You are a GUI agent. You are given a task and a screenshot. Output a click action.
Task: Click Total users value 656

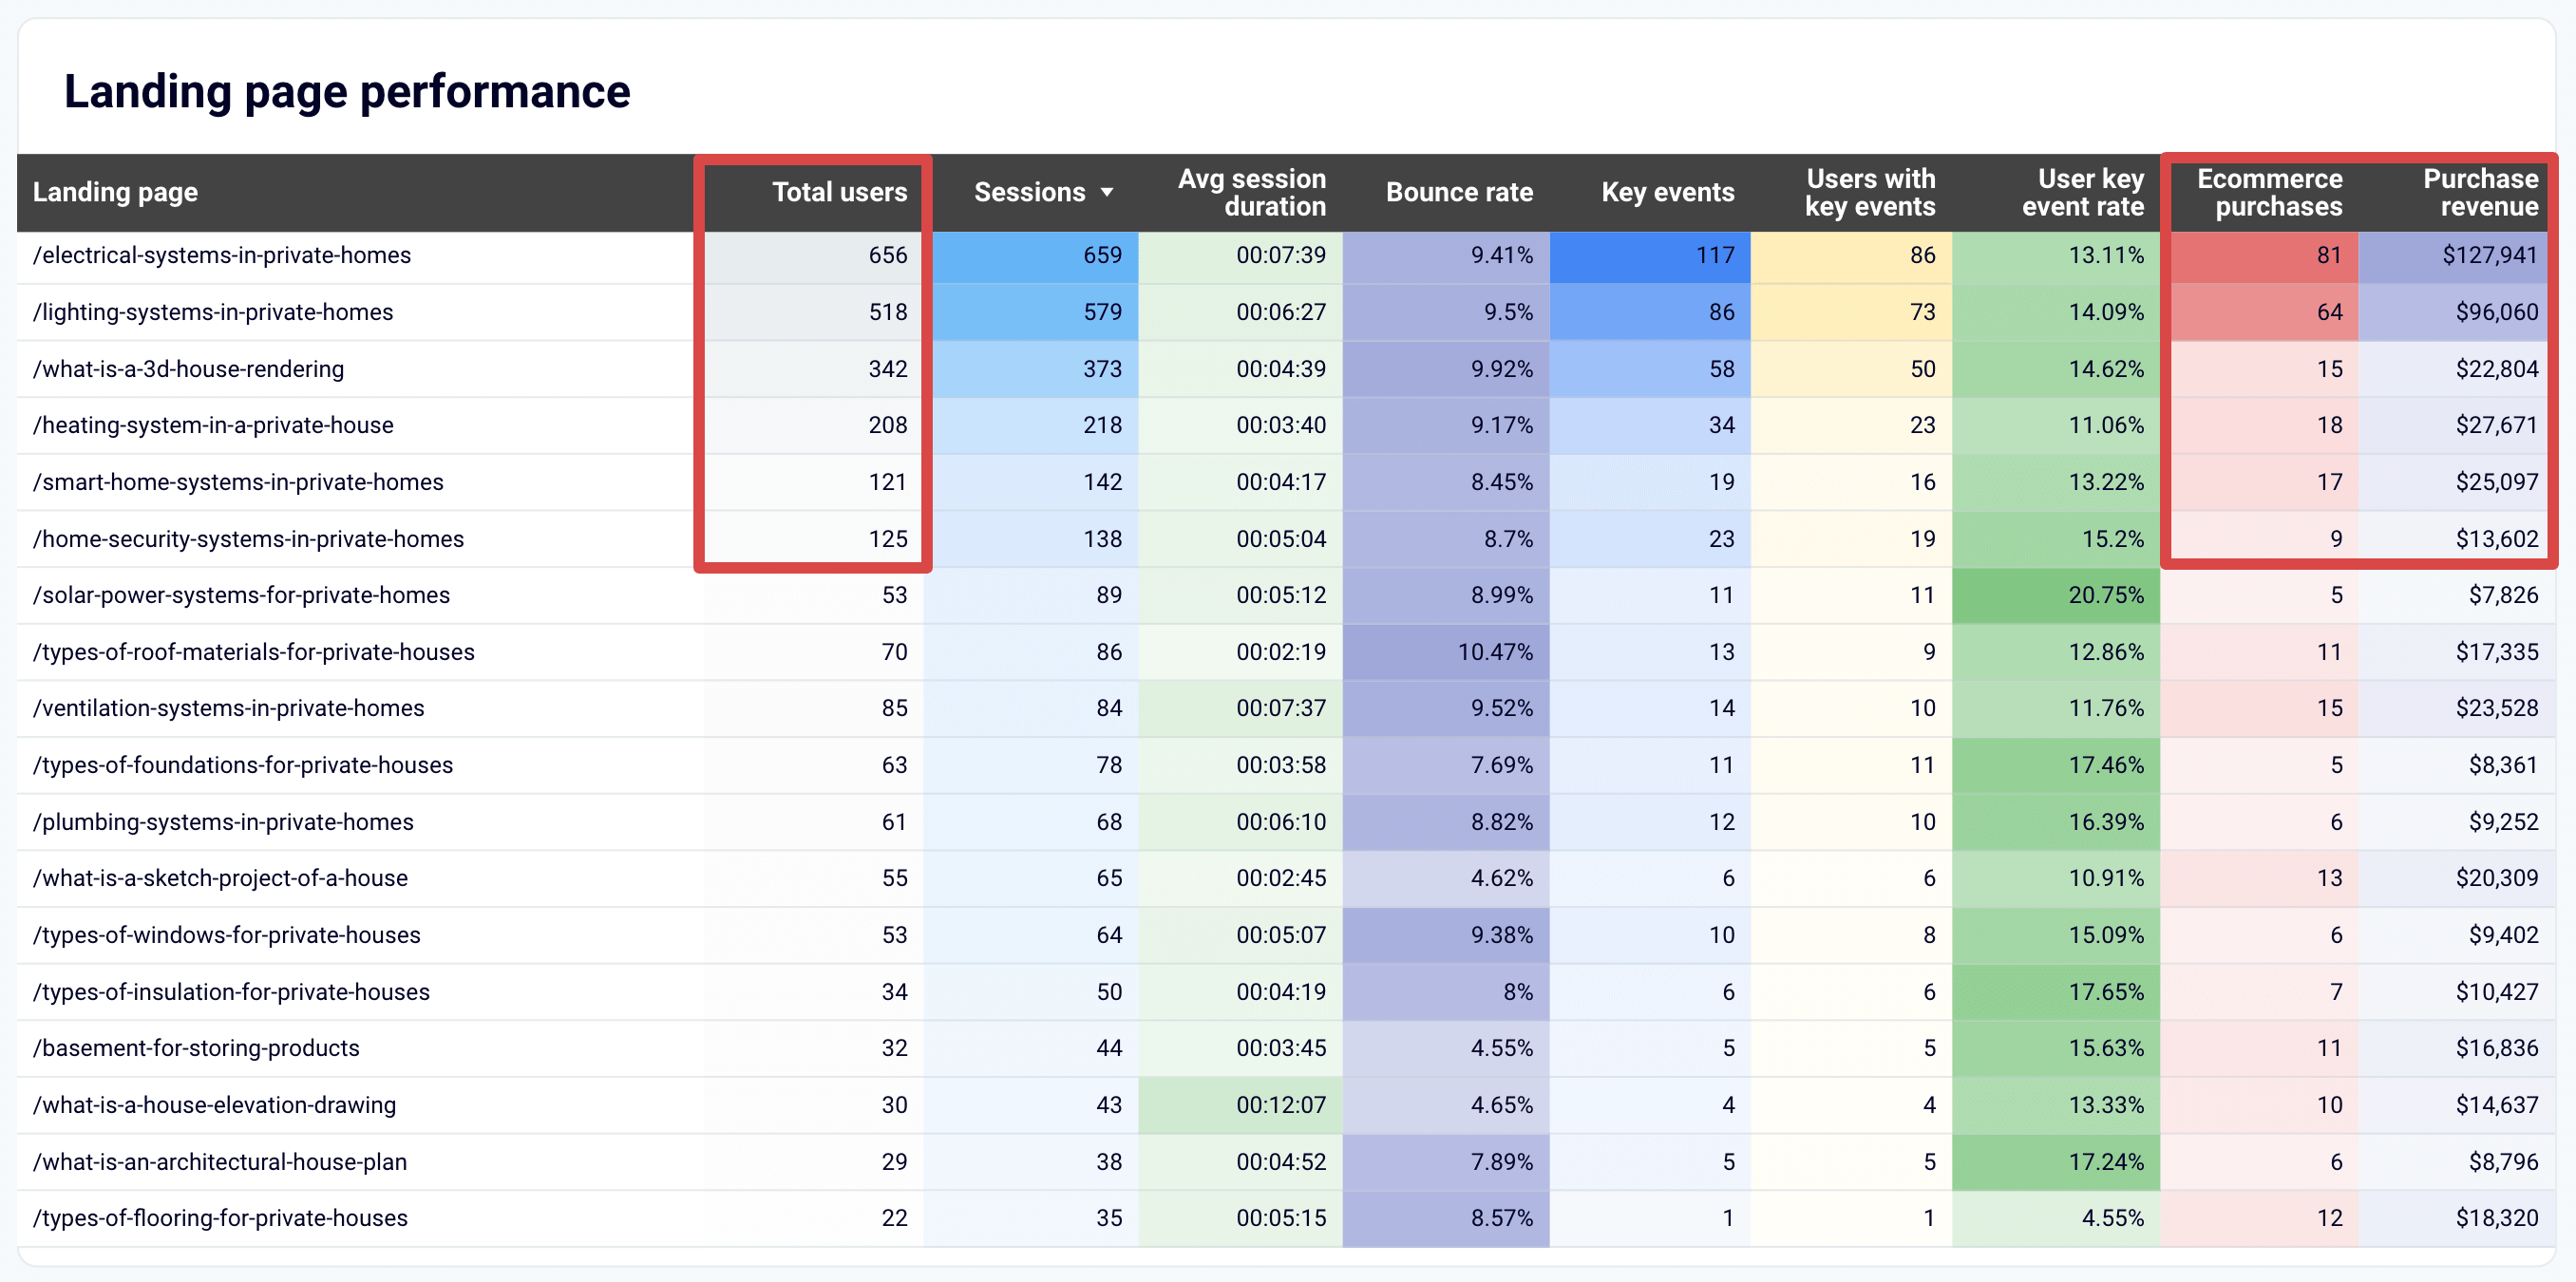pos(888,255)
